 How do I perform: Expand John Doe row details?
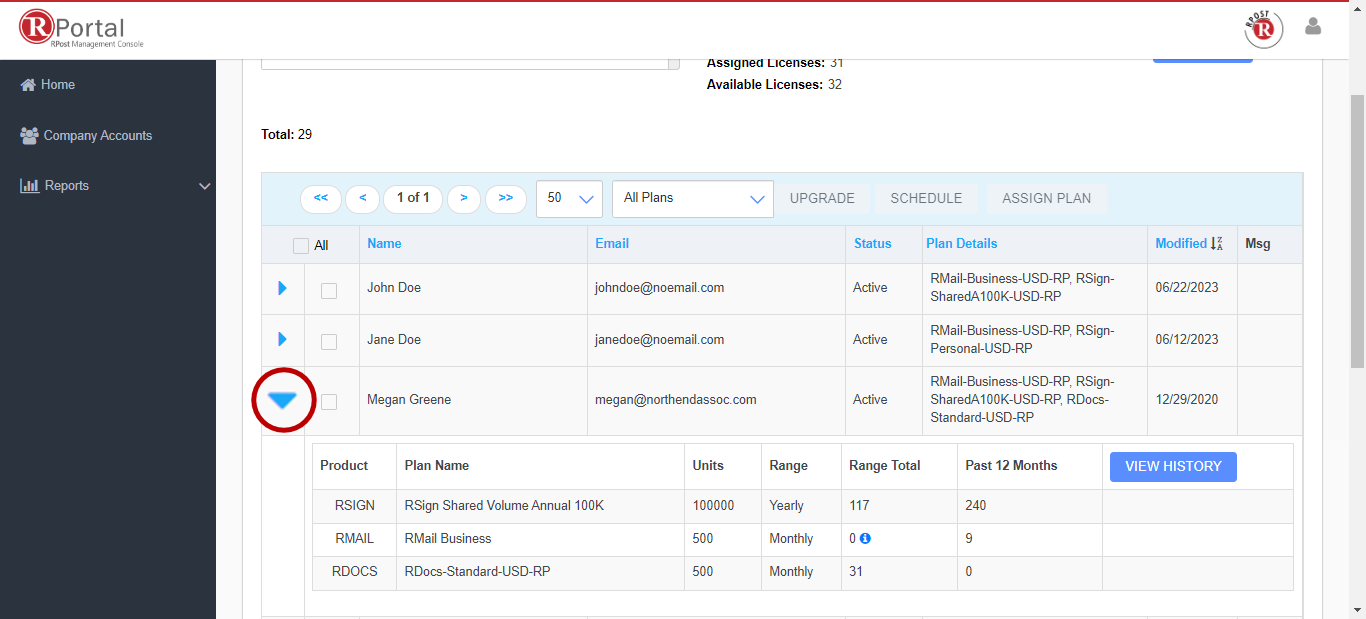click(282, 288)
